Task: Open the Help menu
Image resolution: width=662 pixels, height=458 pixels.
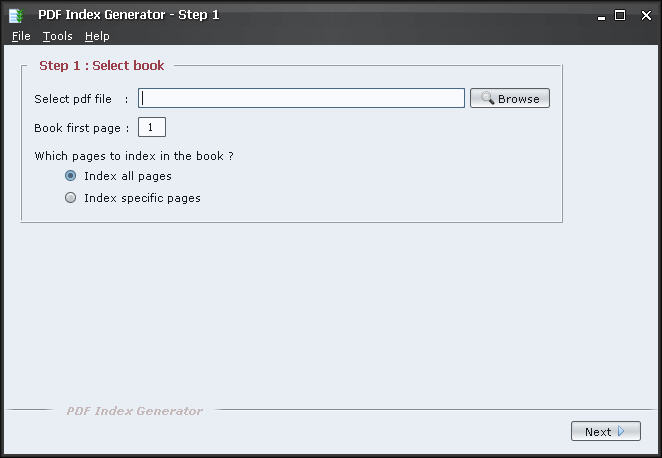Action: click(x=97, y=36)
